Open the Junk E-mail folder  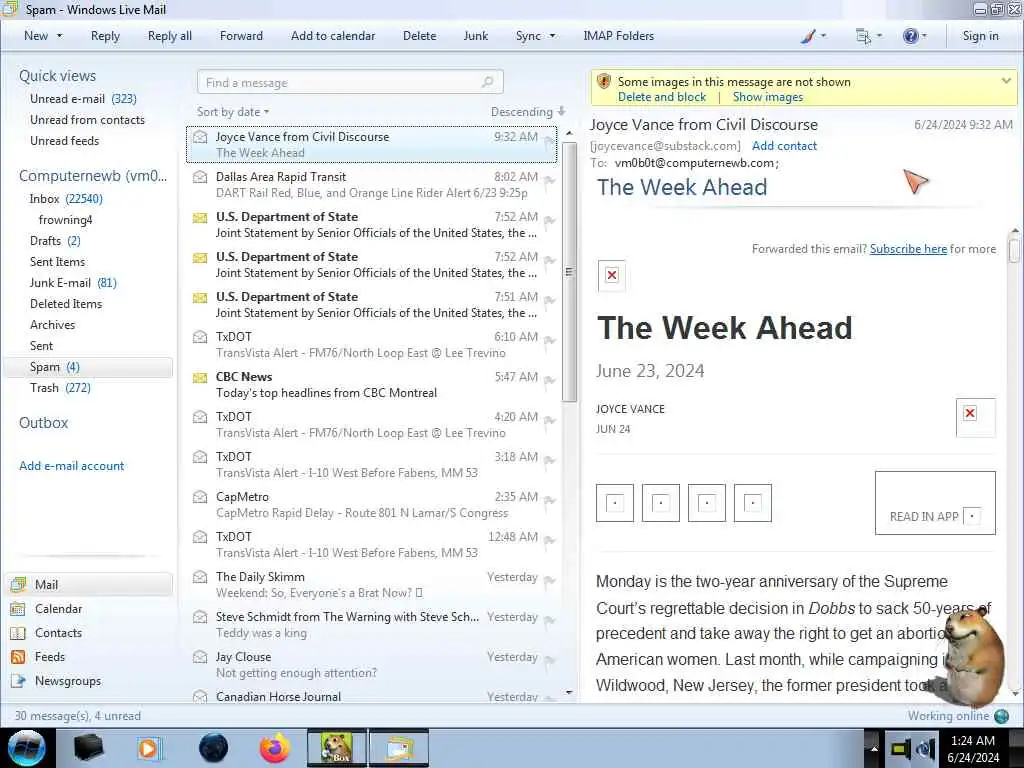73,283
